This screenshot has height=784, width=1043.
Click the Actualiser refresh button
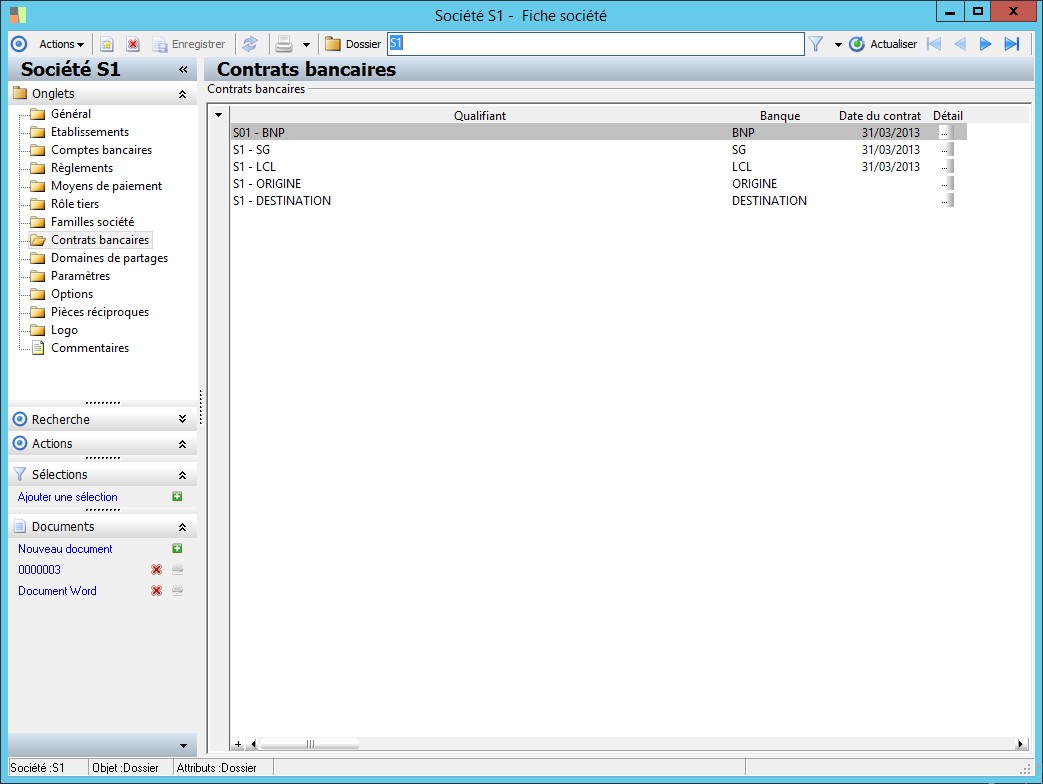click(x=883, y=44)
